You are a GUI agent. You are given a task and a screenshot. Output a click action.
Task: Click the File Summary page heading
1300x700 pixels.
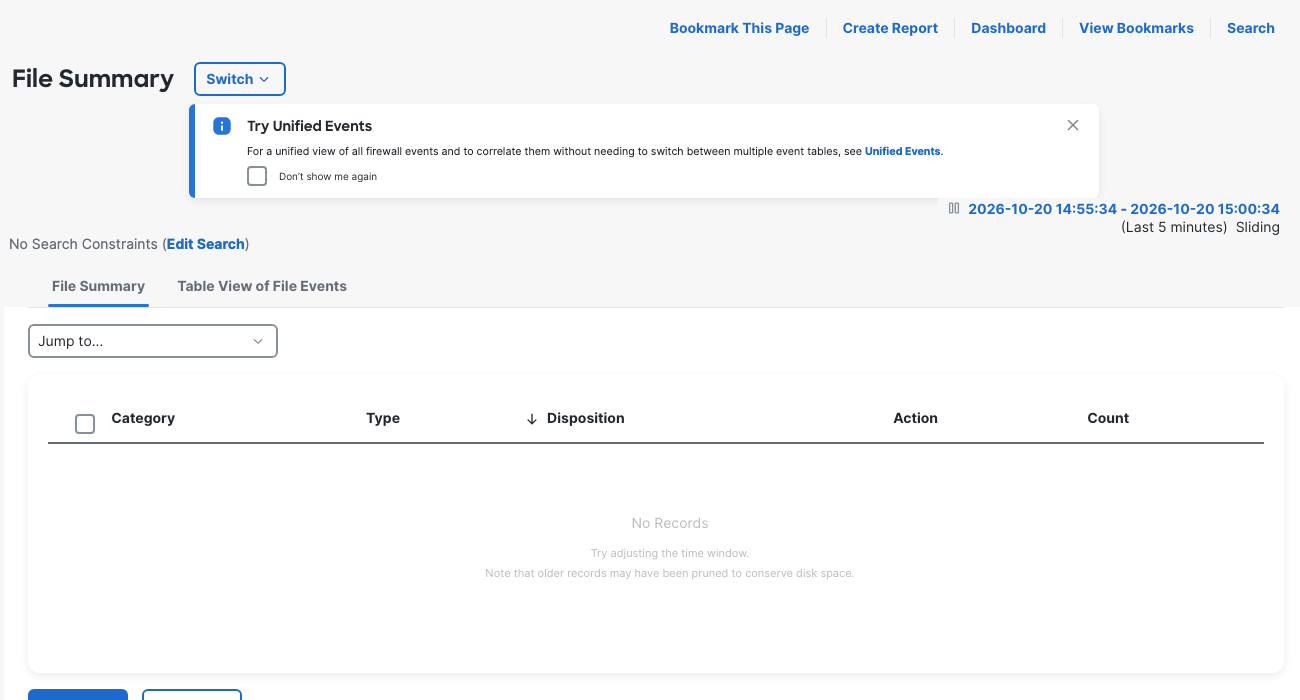tap(93, 79)
